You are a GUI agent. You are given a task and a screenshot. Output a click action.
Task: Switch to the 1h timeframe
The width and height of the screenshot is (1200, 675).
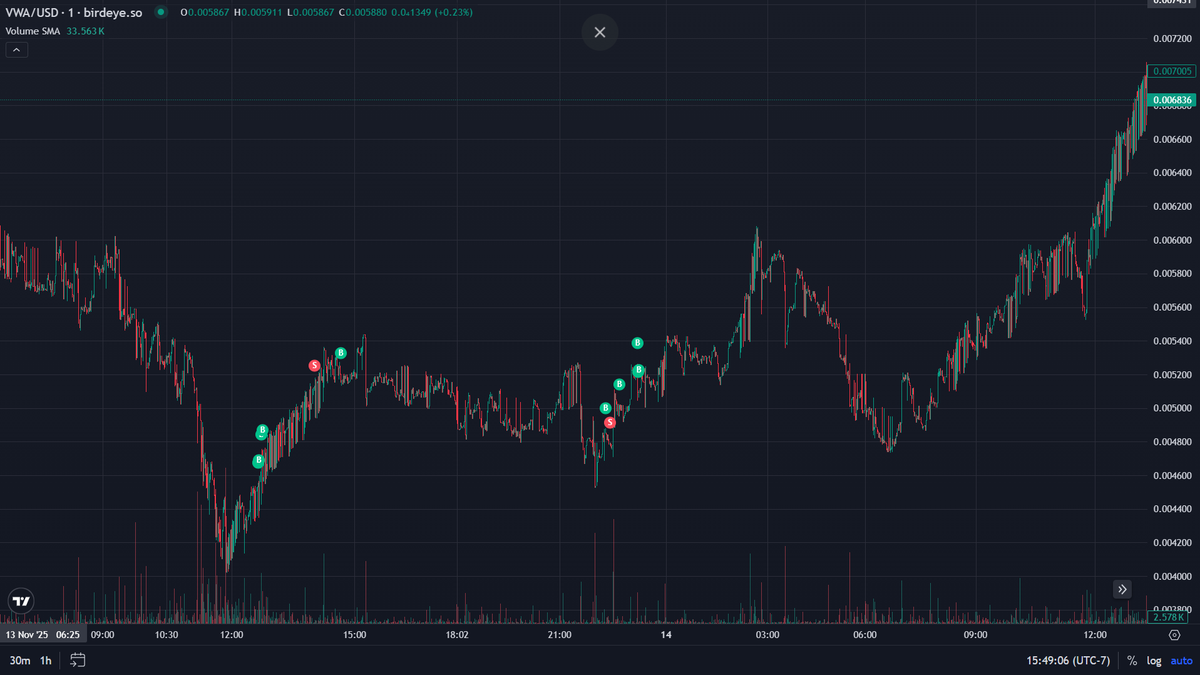[x=46, y=660]
